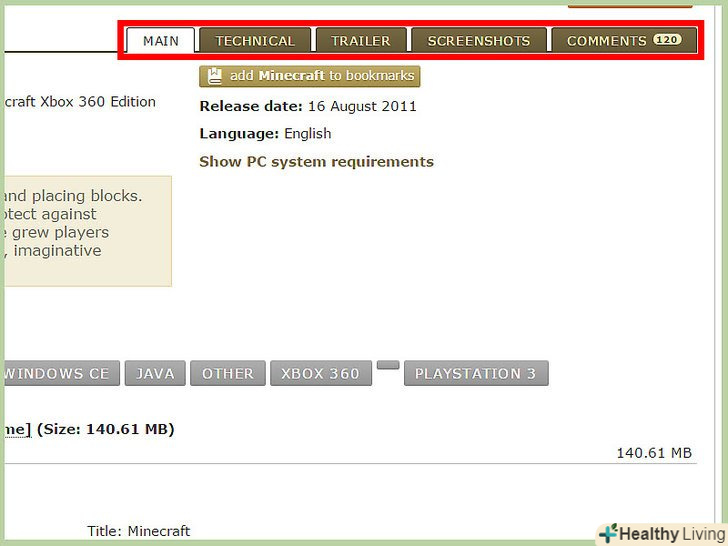
Task: Select the OTHER platform button
Action: (x=228, y=373)
